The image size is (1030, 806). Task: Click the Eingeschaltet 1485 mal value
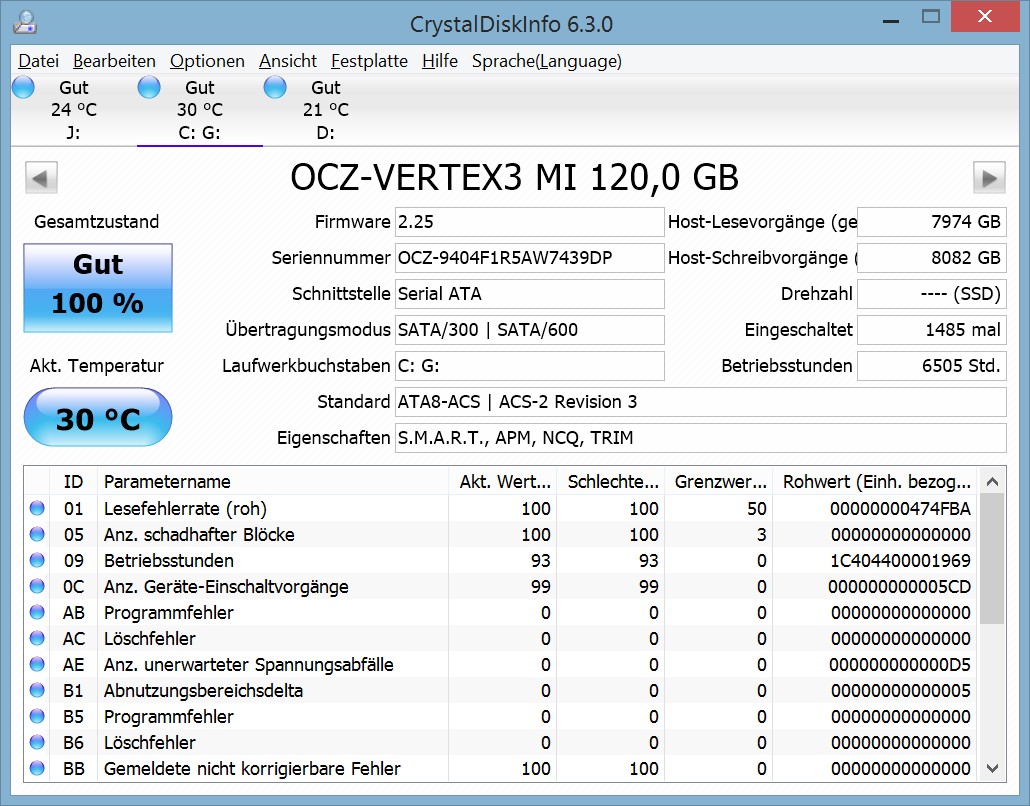tap(931, 330)
